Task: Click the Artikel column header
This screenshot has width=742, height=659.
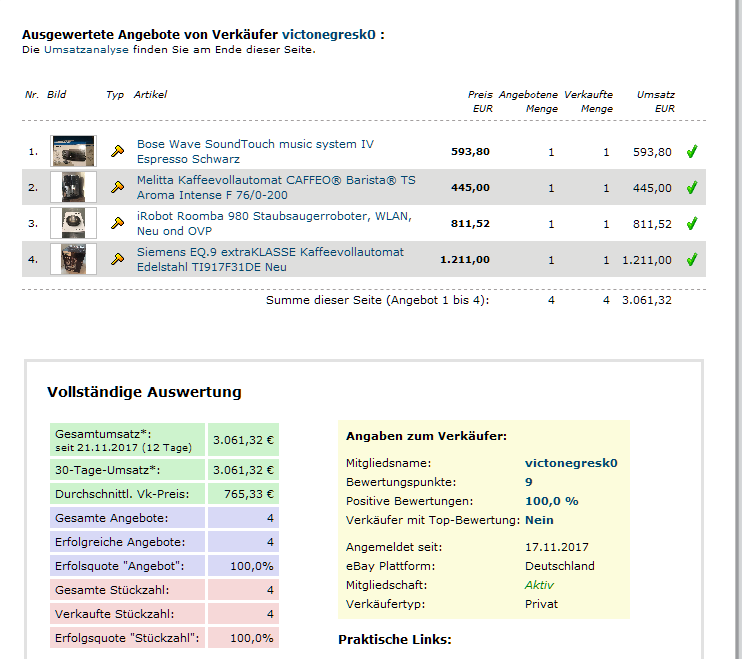Action: click(150, 95)
